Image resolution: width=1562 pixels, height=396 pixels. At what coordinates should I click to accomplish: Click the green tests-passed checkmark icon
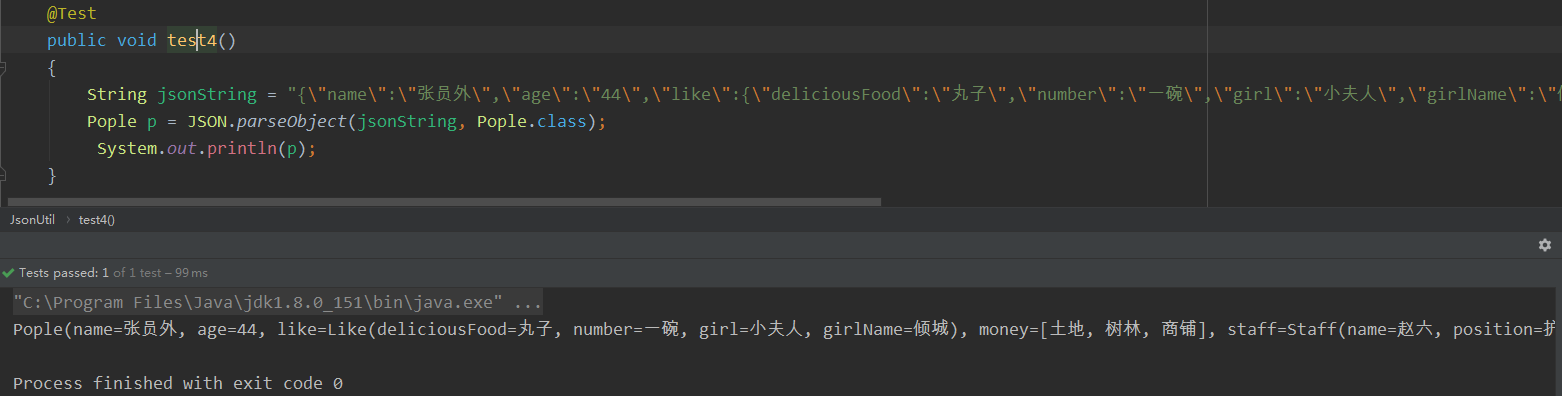(x=8, y=273)
